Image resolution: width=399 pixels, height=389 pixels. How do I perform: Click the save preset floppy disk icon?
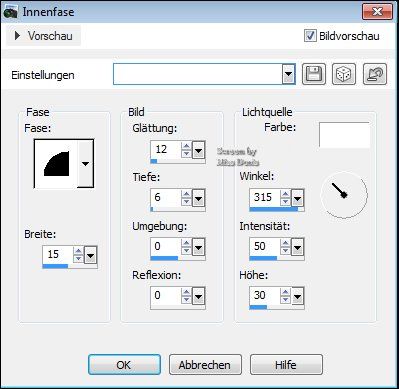tap(314, 74)
